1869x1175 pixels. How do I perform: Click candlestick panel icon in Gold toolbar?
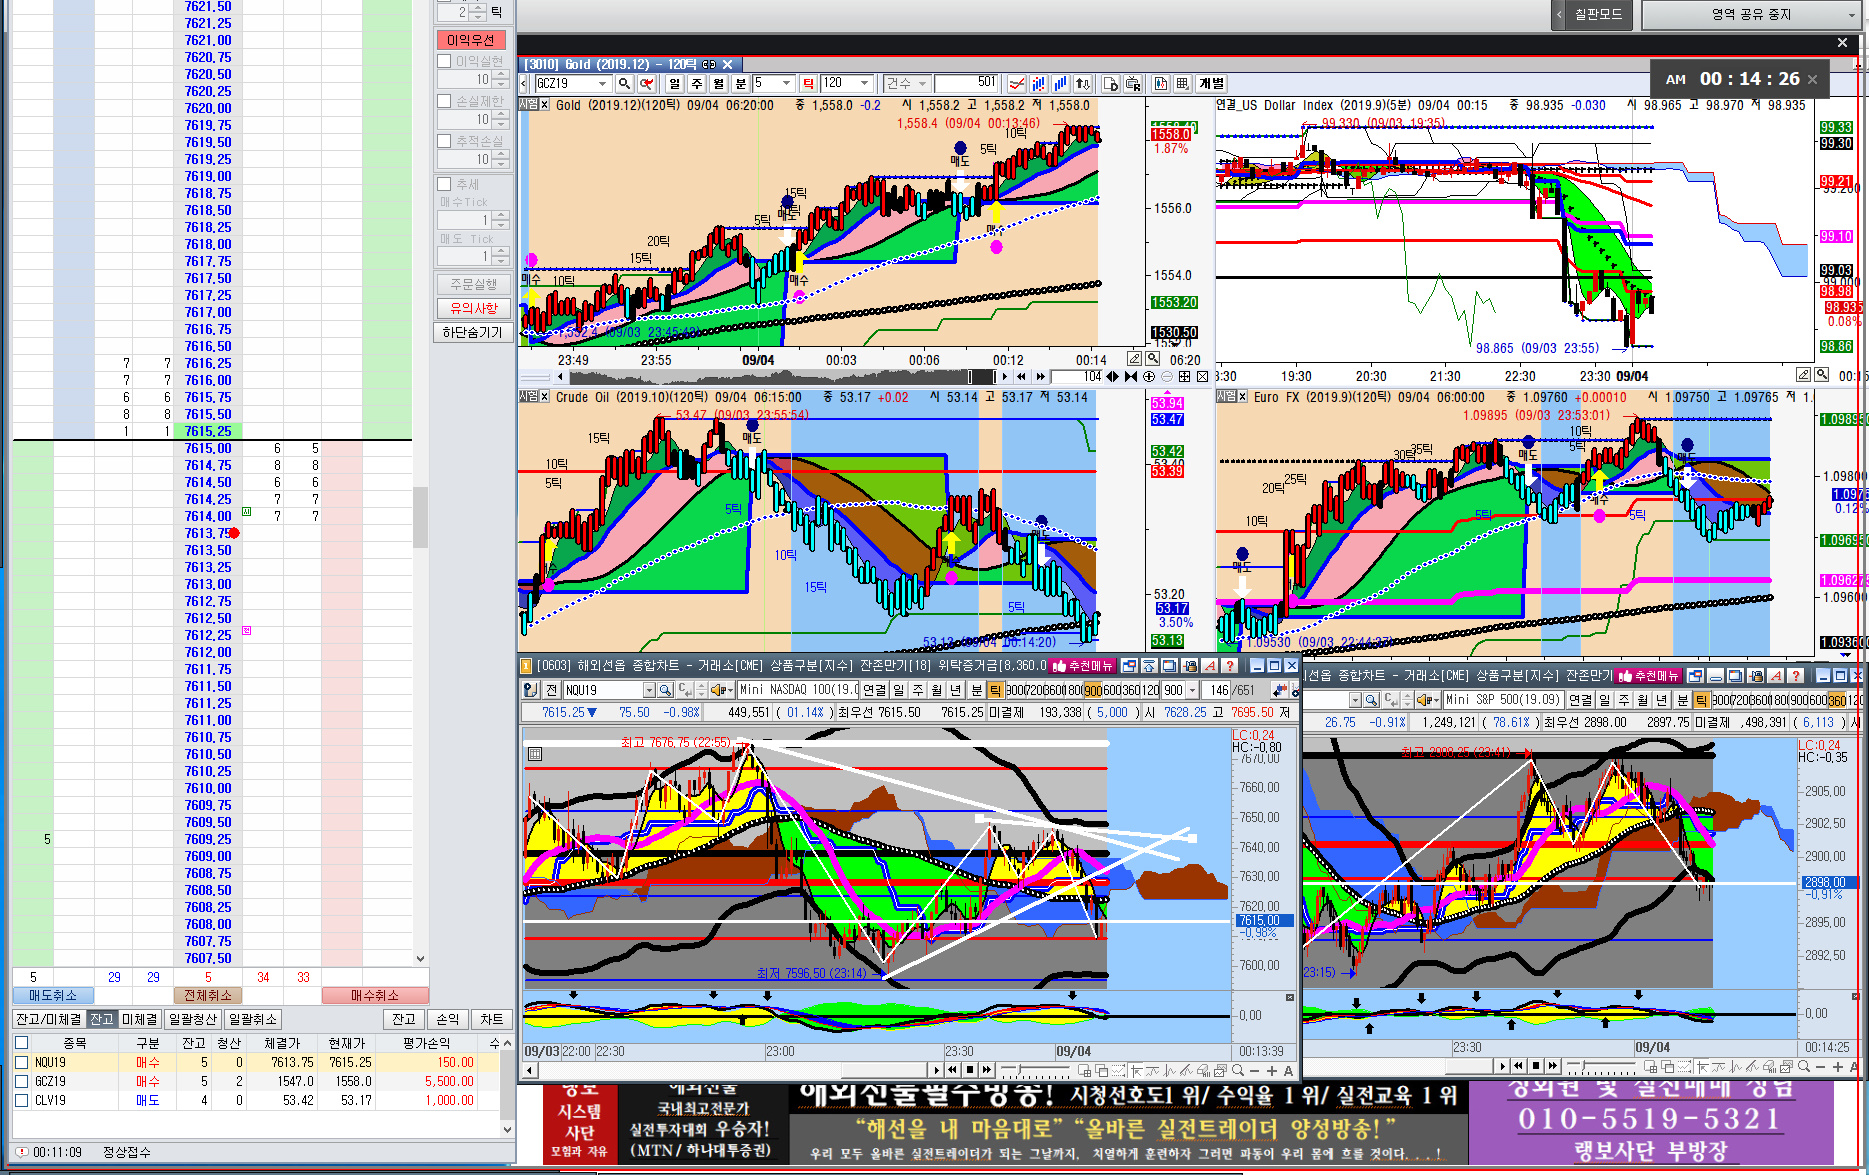tap(1161, 83)
